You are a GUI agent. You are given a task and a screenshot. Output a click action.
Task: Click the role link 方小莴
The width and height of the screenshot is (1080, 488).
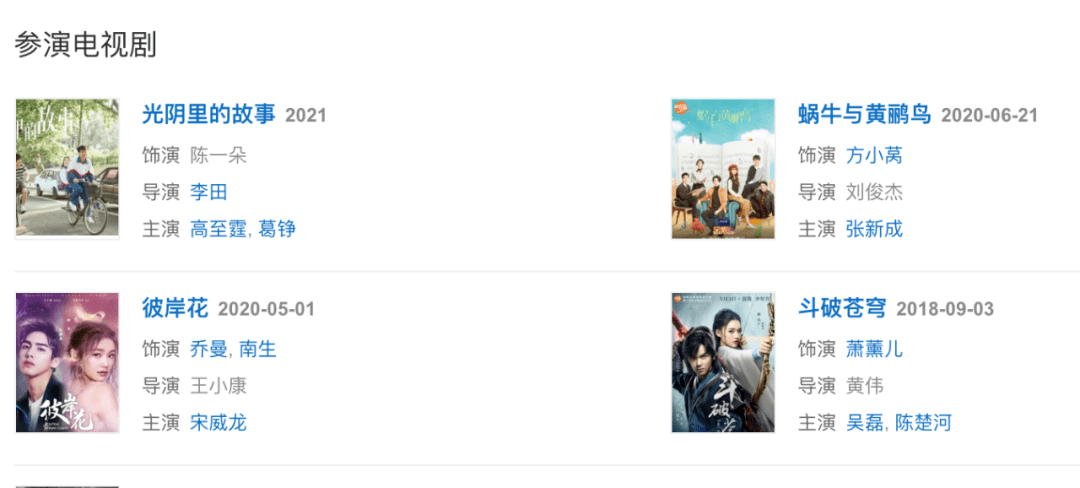(x=874, y=155)
